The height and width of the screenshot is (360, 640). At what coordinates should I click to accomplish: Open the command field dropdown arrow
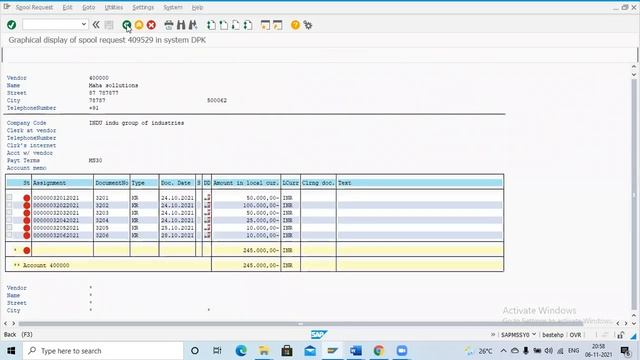pyautogui.click(x=84, y=24)
